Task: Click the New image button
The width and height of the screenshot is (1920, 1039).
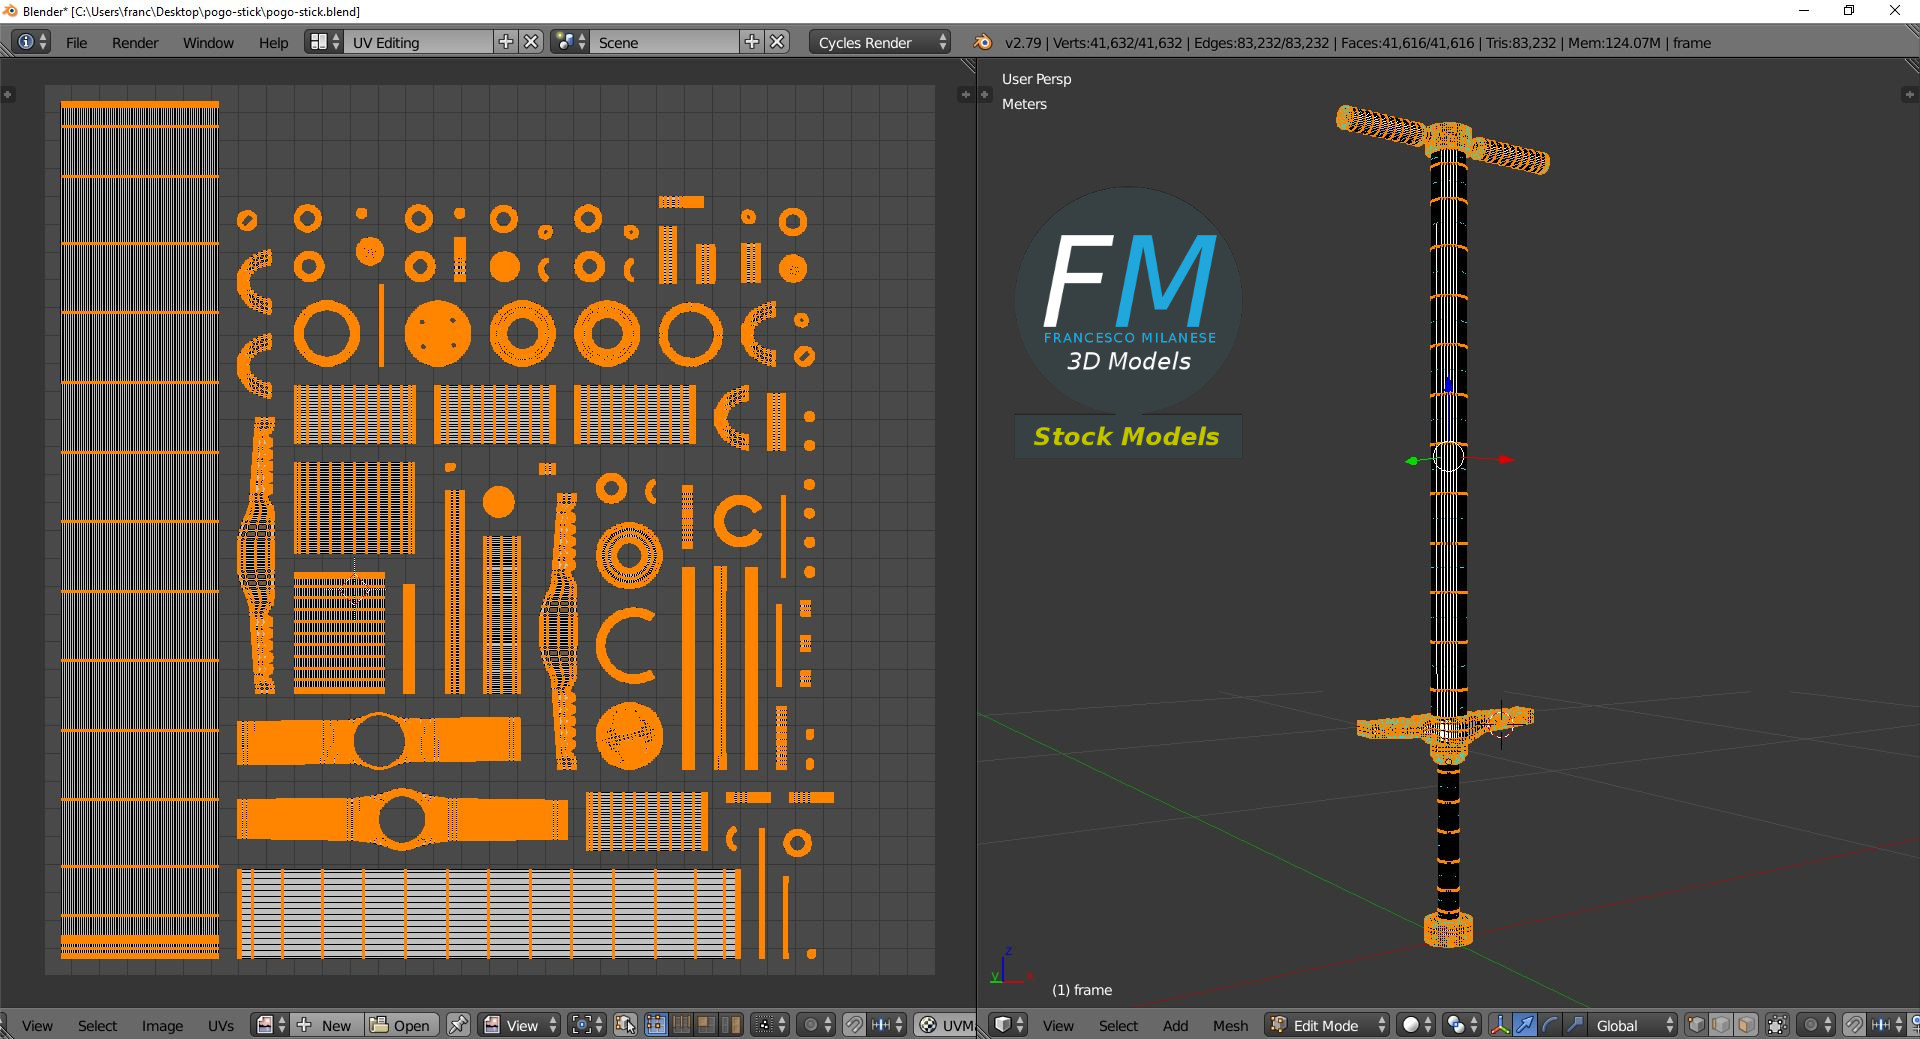Action: pos(326,1025)
